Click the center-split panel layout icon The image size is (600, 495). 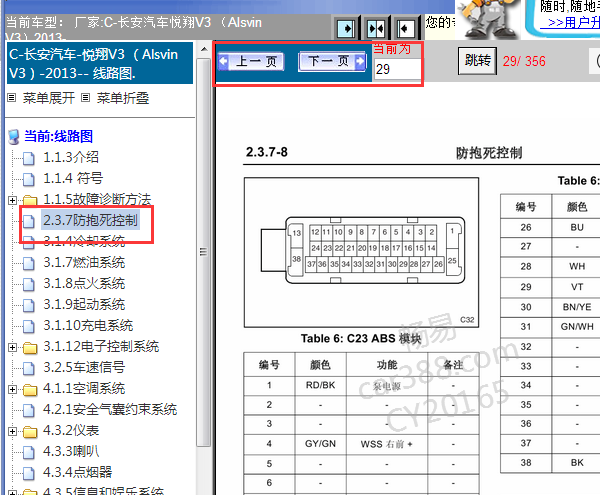click(x=376, y=28)
